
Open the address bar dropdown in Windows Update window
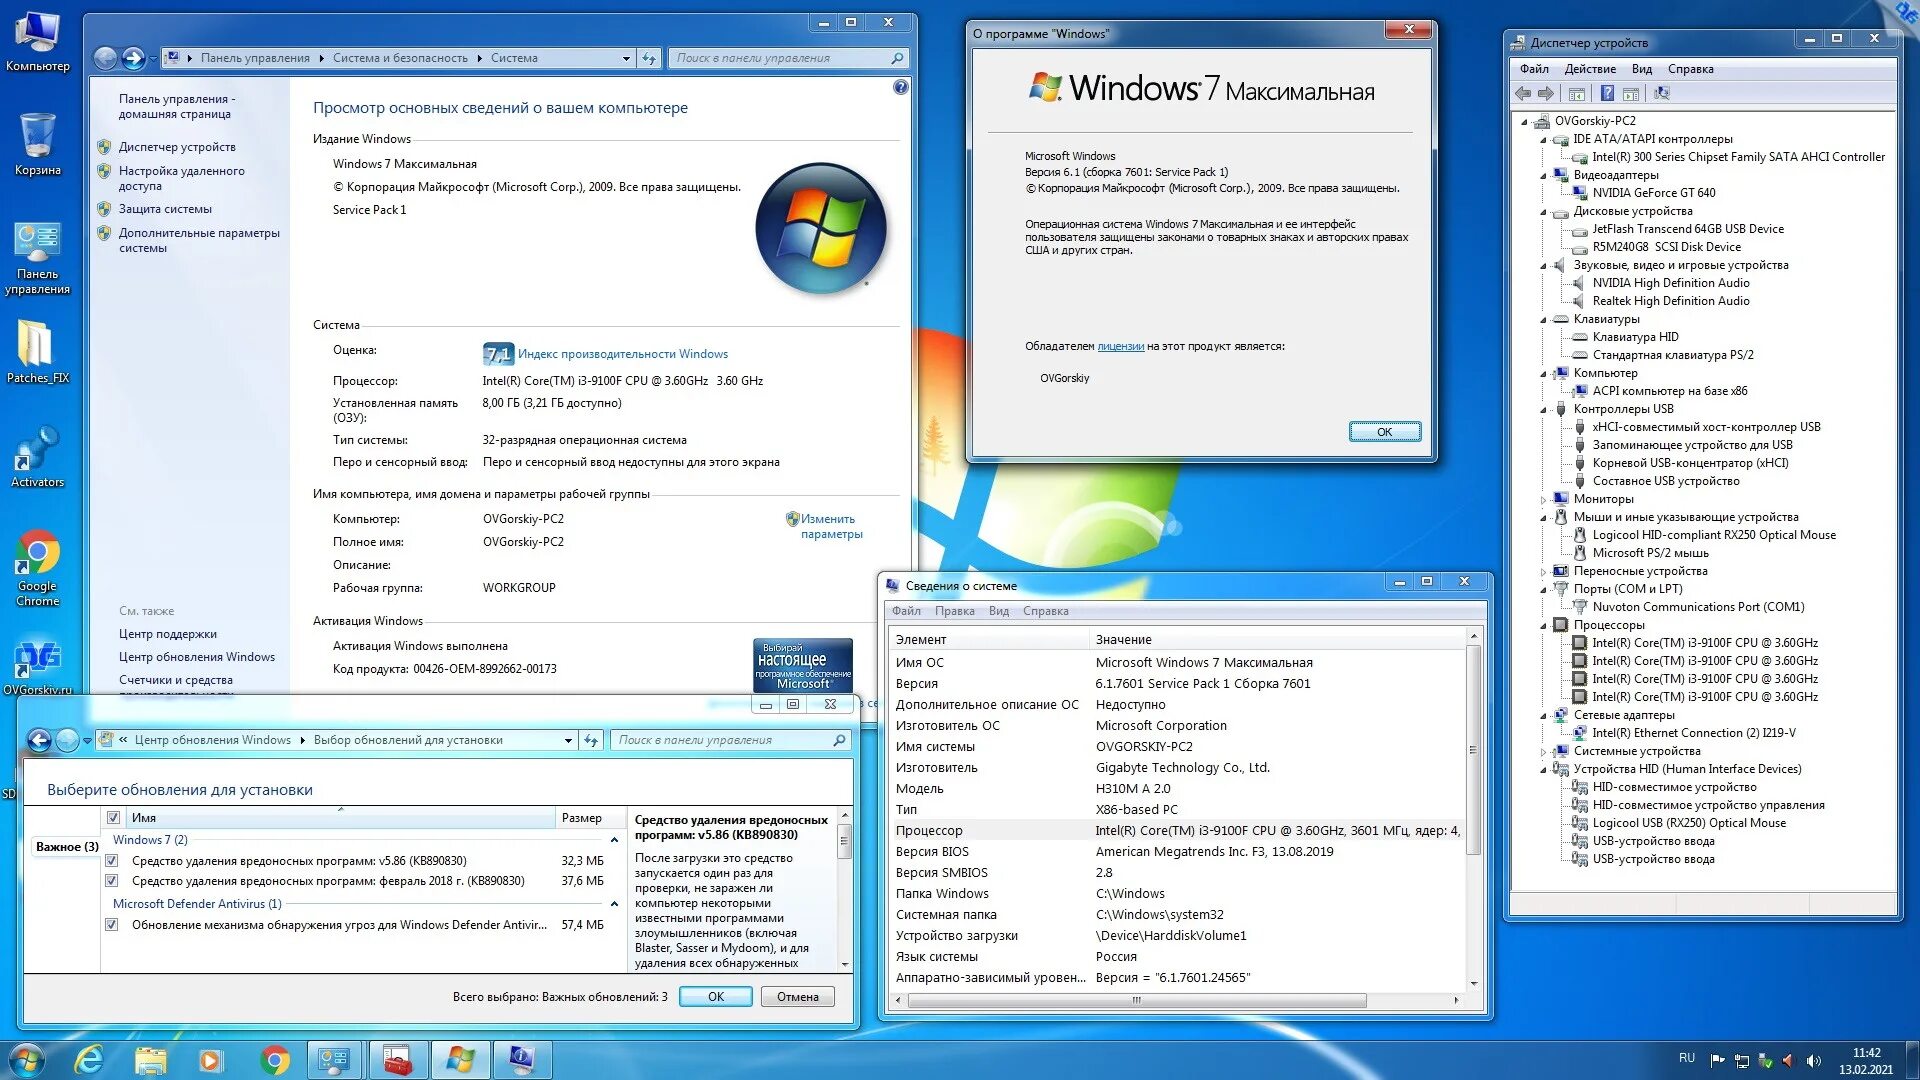[568, 741]
